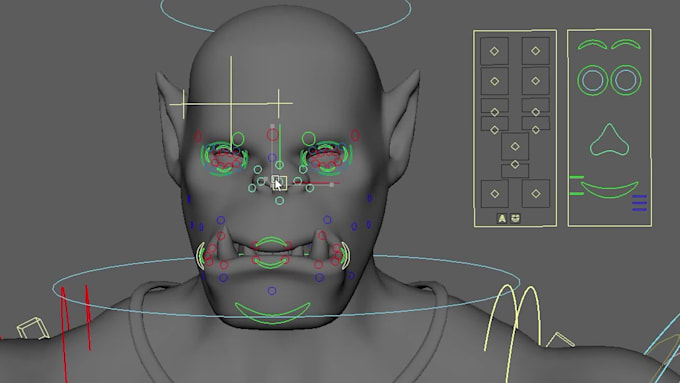Screen dimensions: 680x383
Task: Select the top blue bar in the face panel
Action: coord(640,196)
